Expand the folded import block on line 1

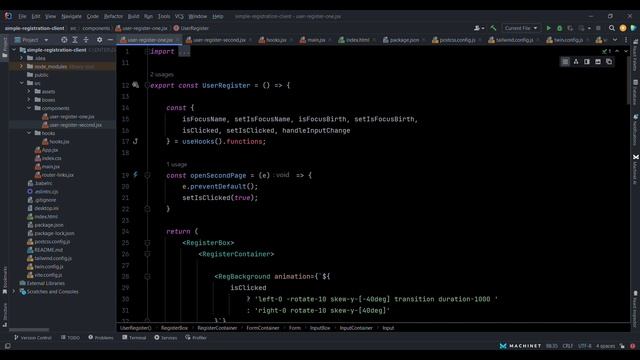(x=184, y=52)
